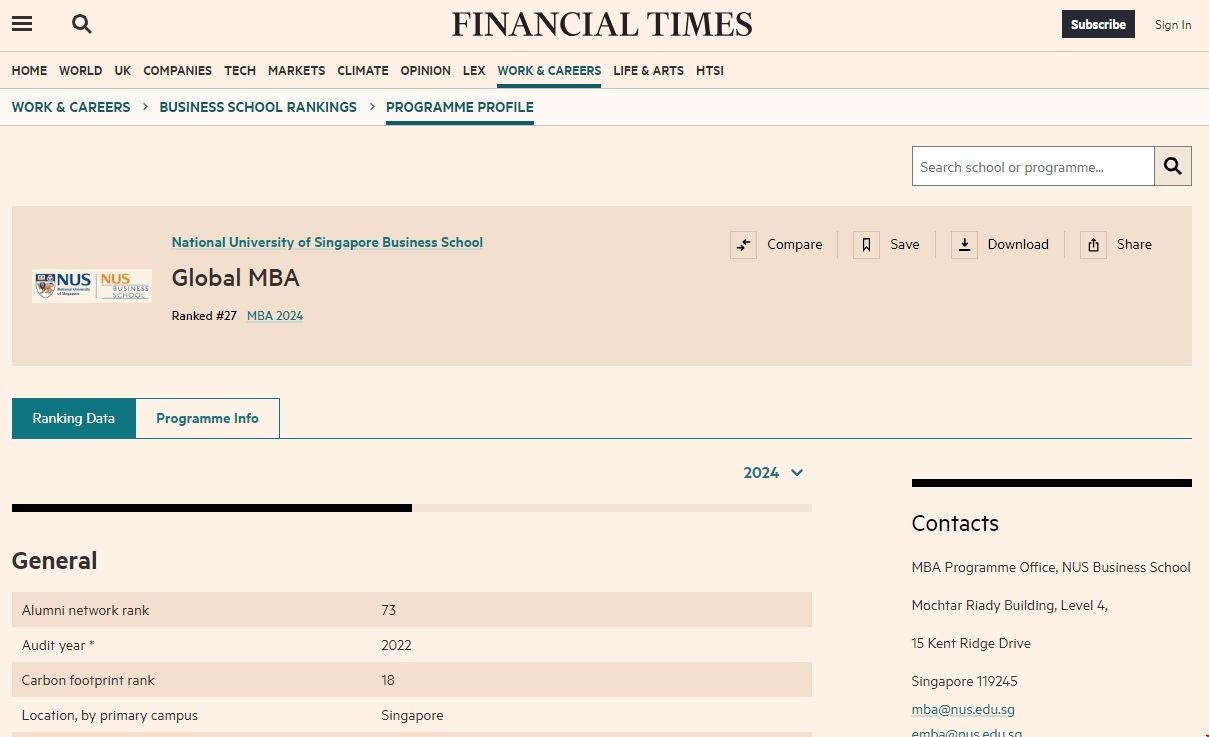Click the Sign In link

click(1172, 25)
